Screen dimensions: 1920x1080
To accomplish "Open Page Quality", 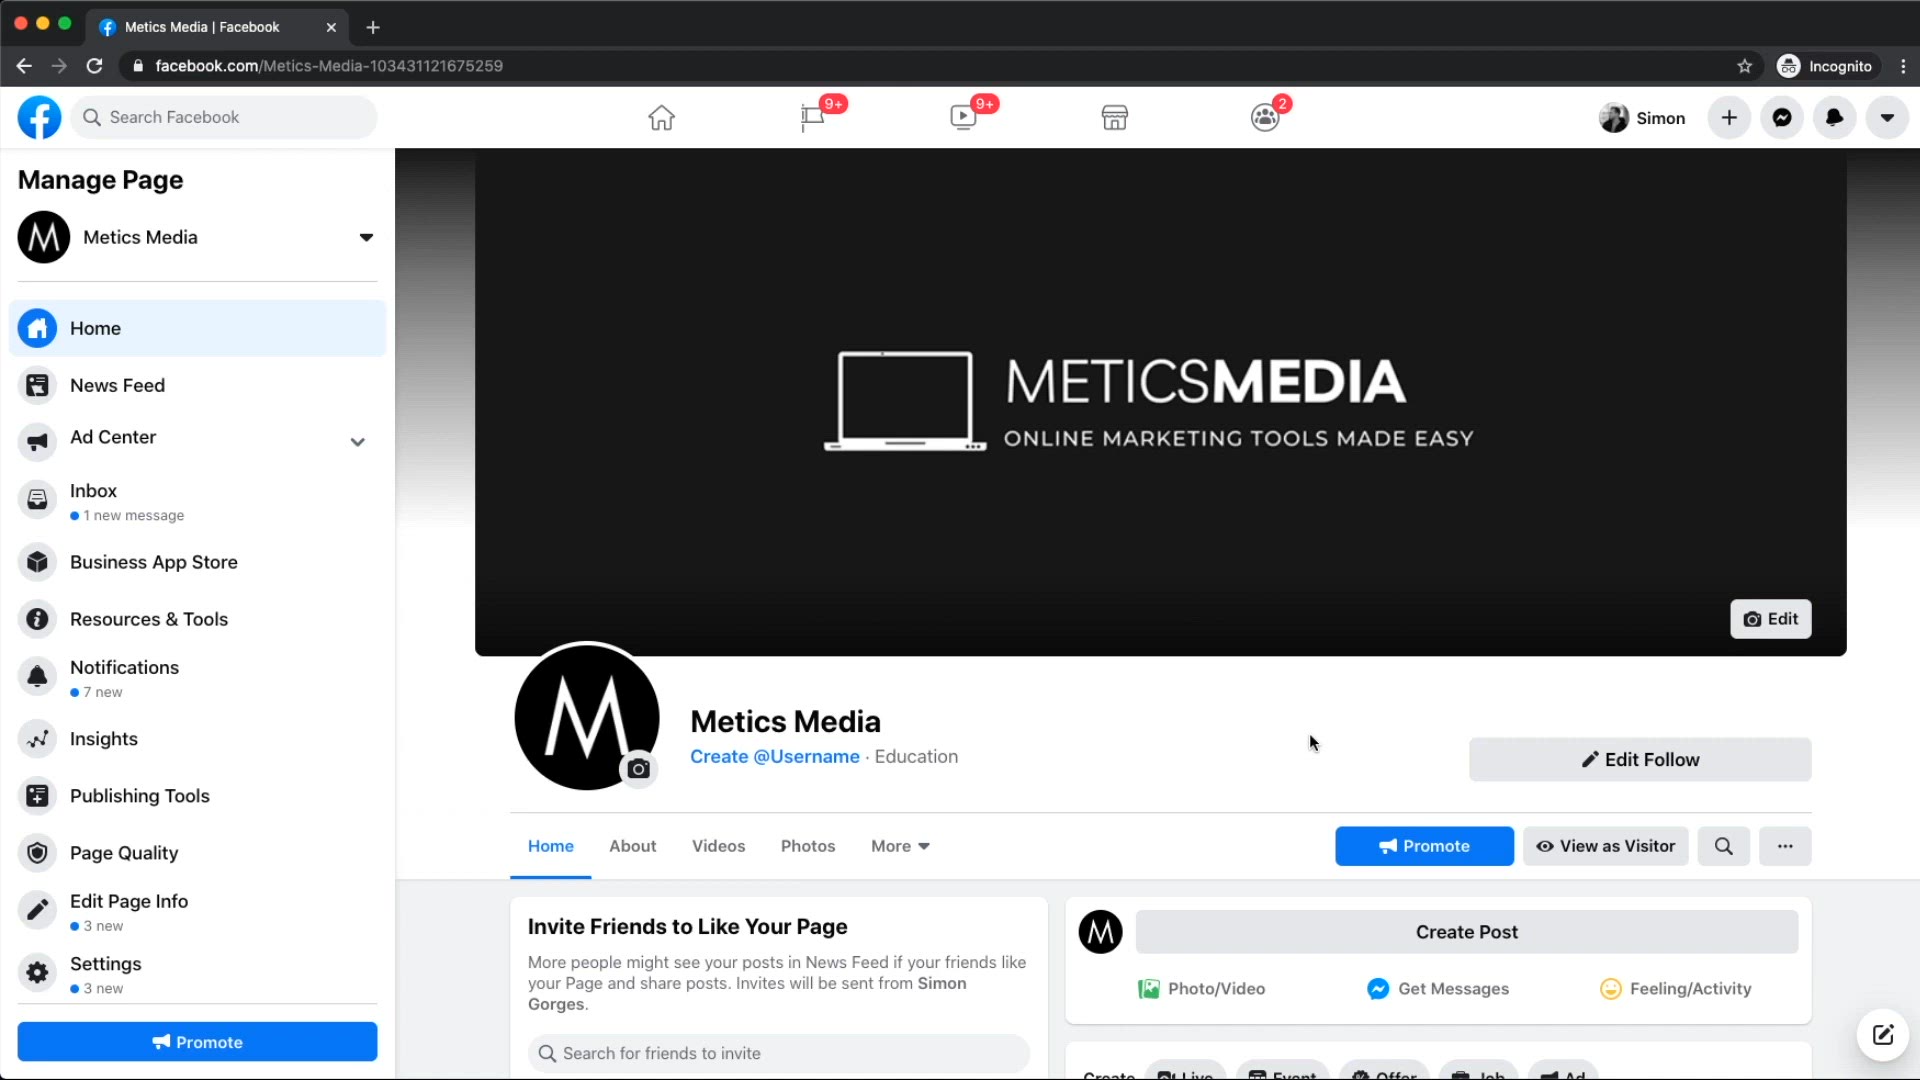I will coord(197,853).
